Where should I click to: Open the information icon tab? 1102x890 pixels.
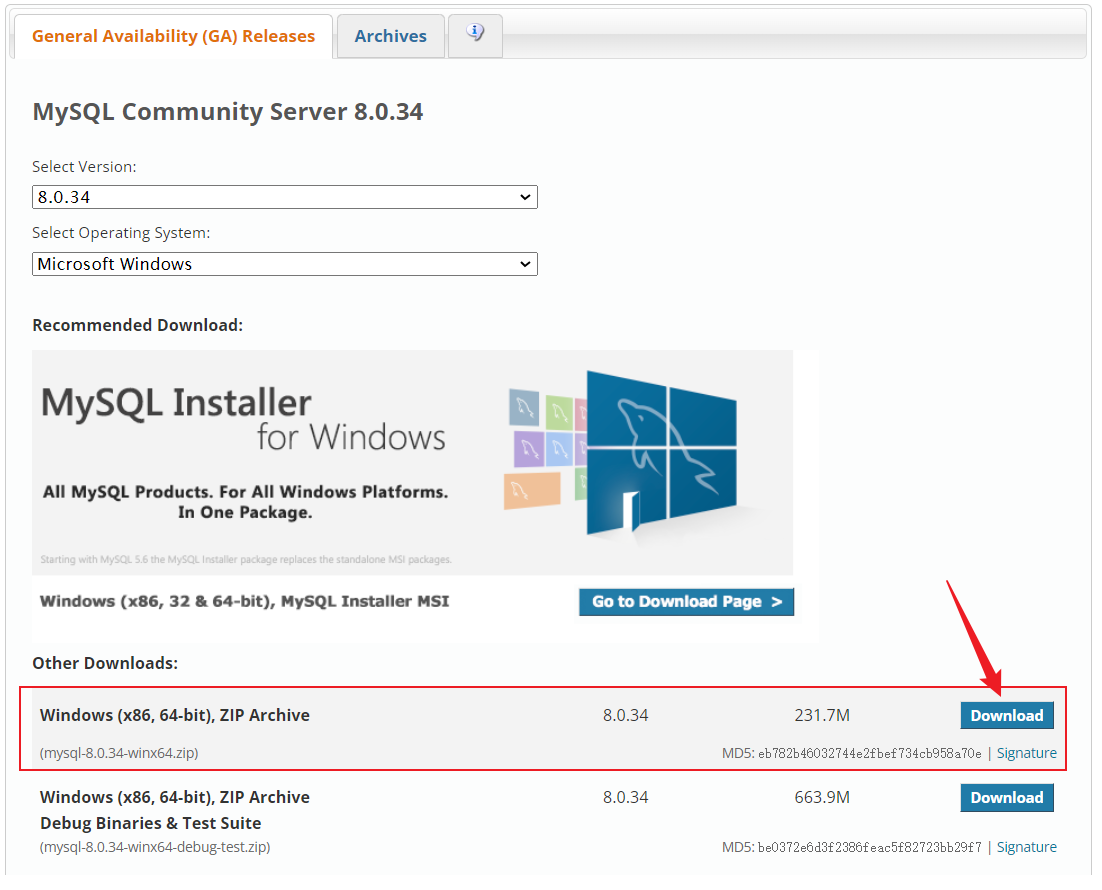coord(475,34)
